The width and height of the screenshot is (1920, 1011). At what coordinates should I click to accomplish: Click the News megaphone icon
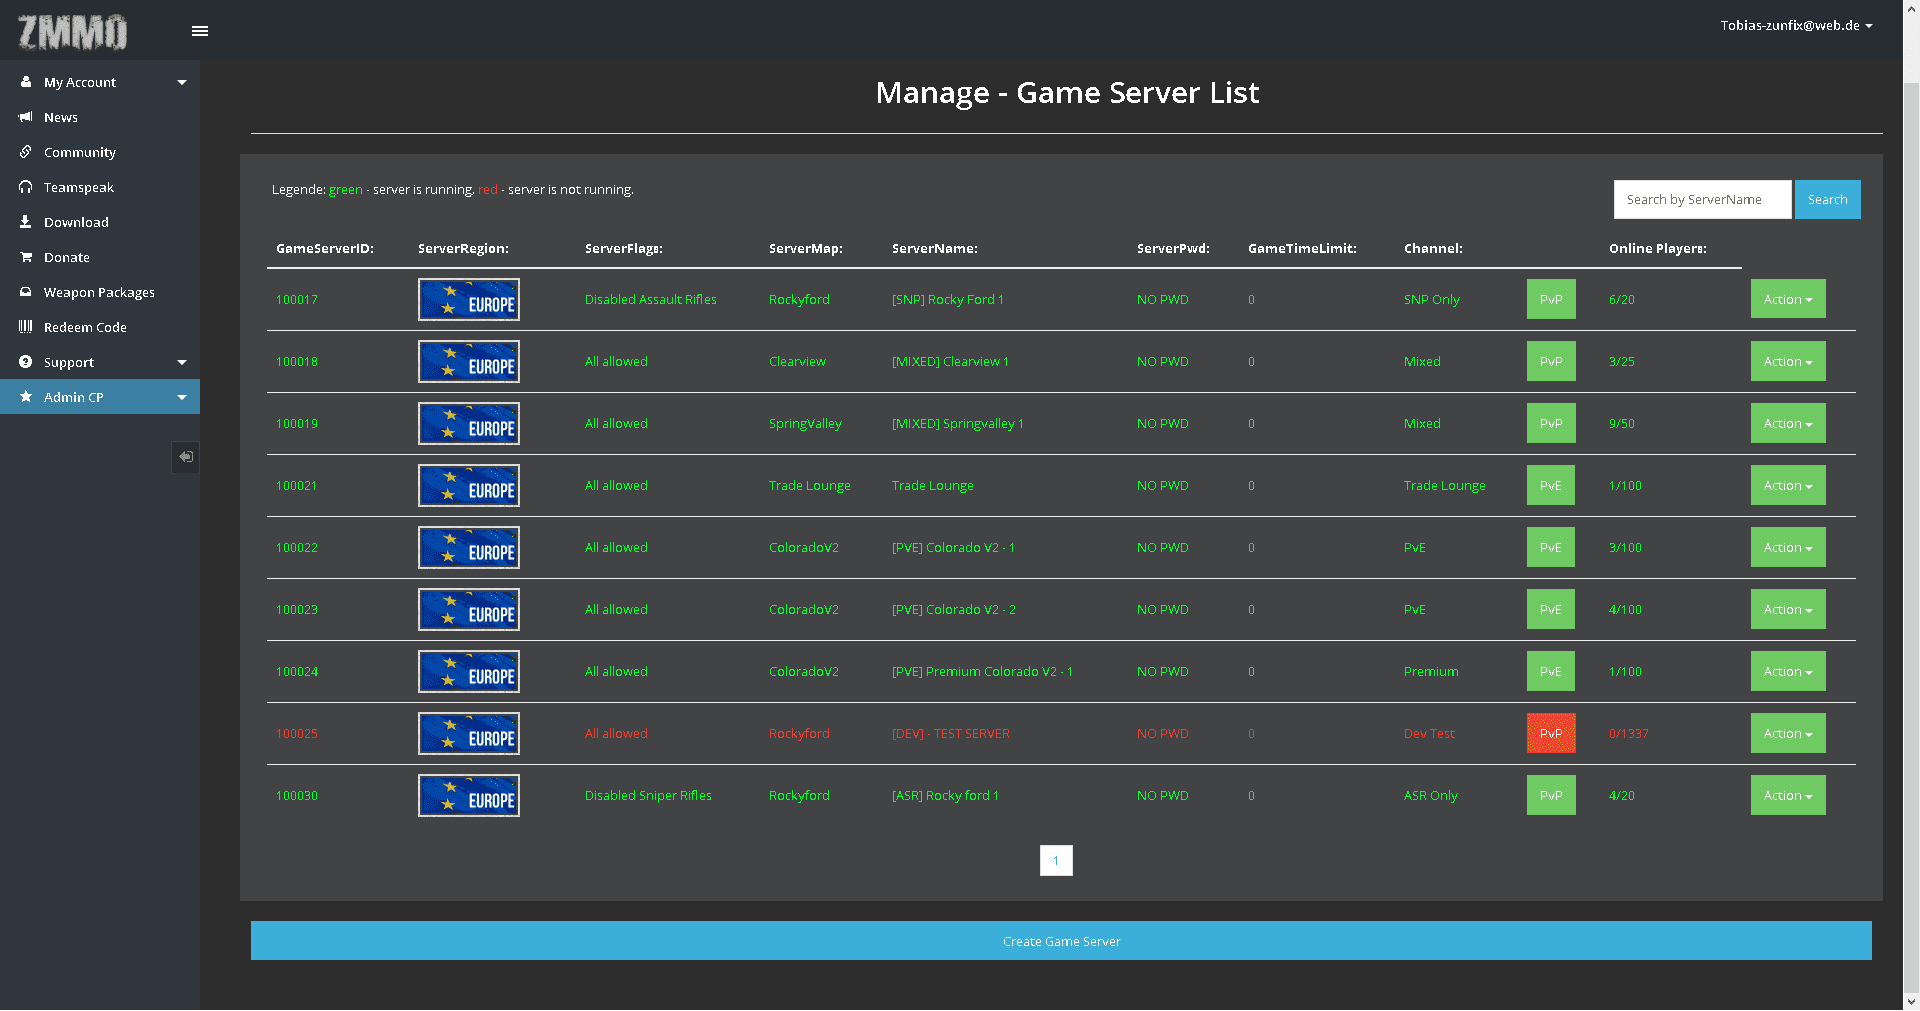(26, 117)
